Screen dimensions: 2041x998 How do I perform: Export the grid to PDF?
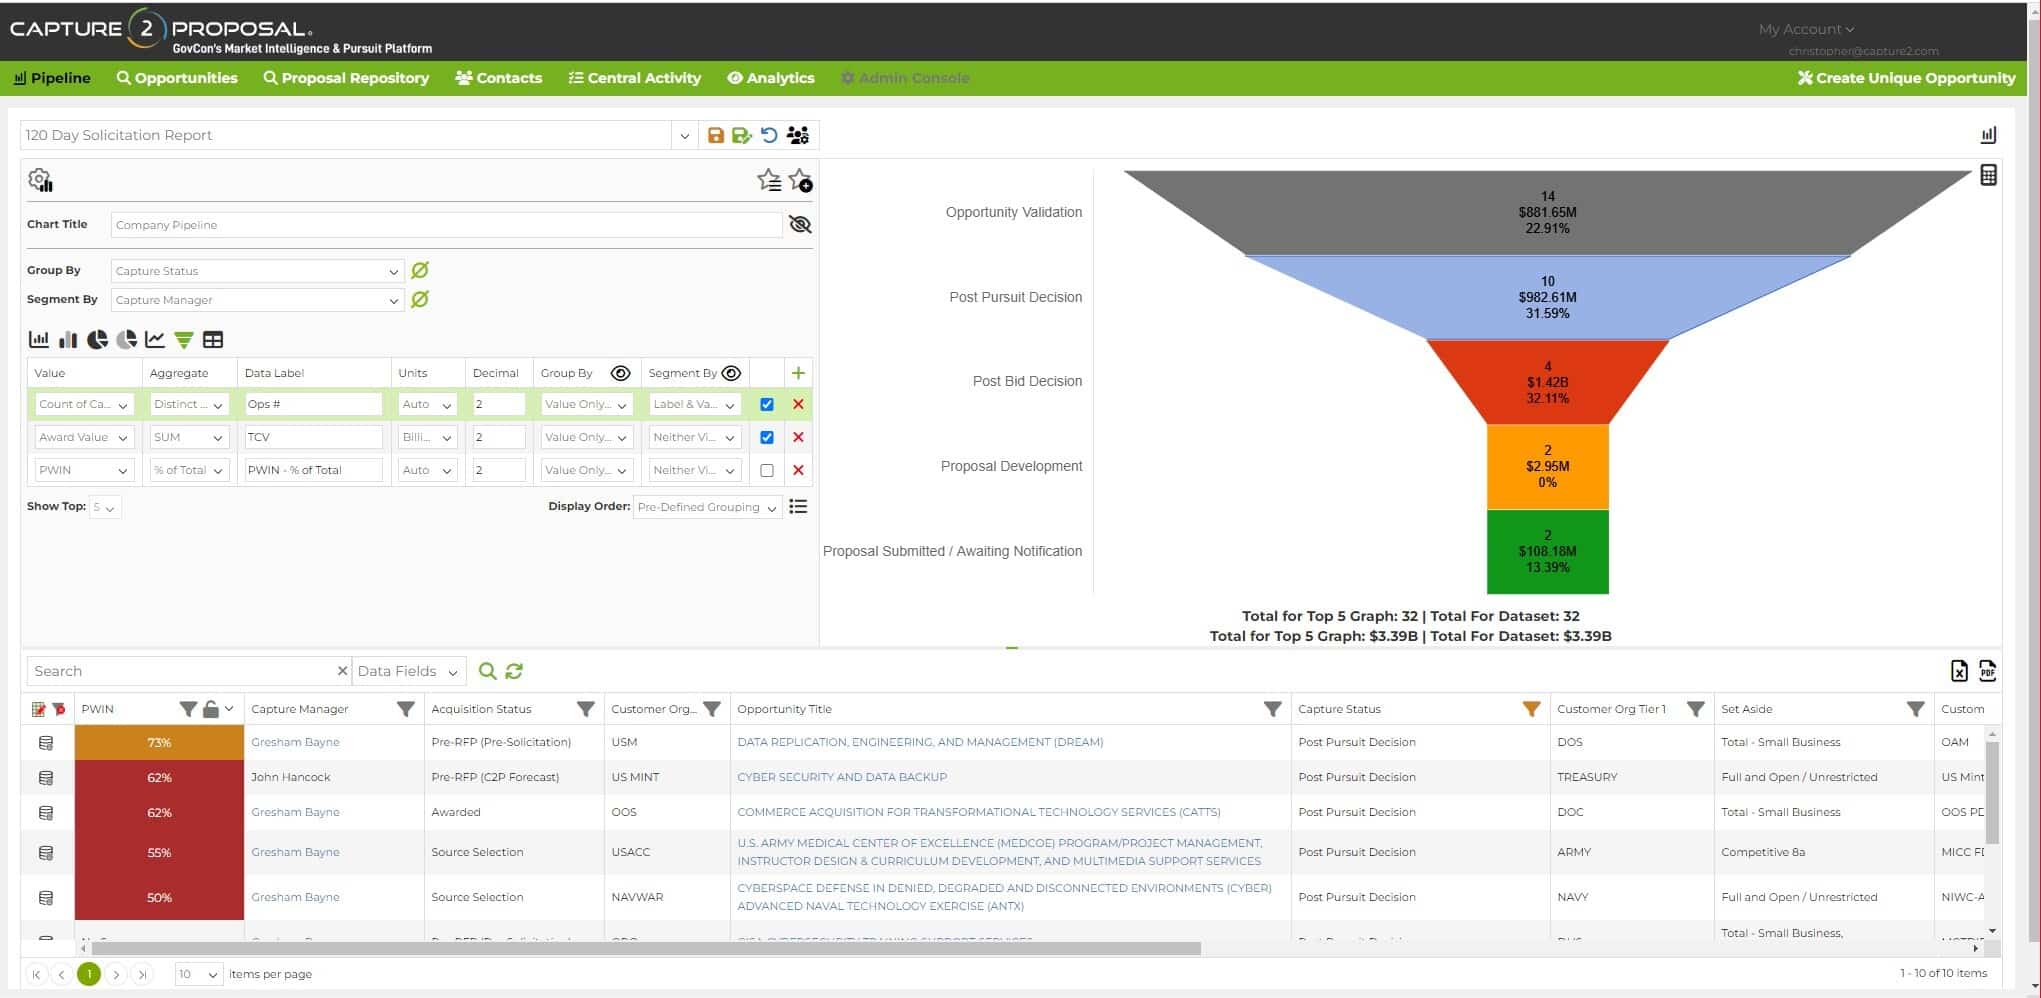pyautogui.click(x=1987, y=671)
